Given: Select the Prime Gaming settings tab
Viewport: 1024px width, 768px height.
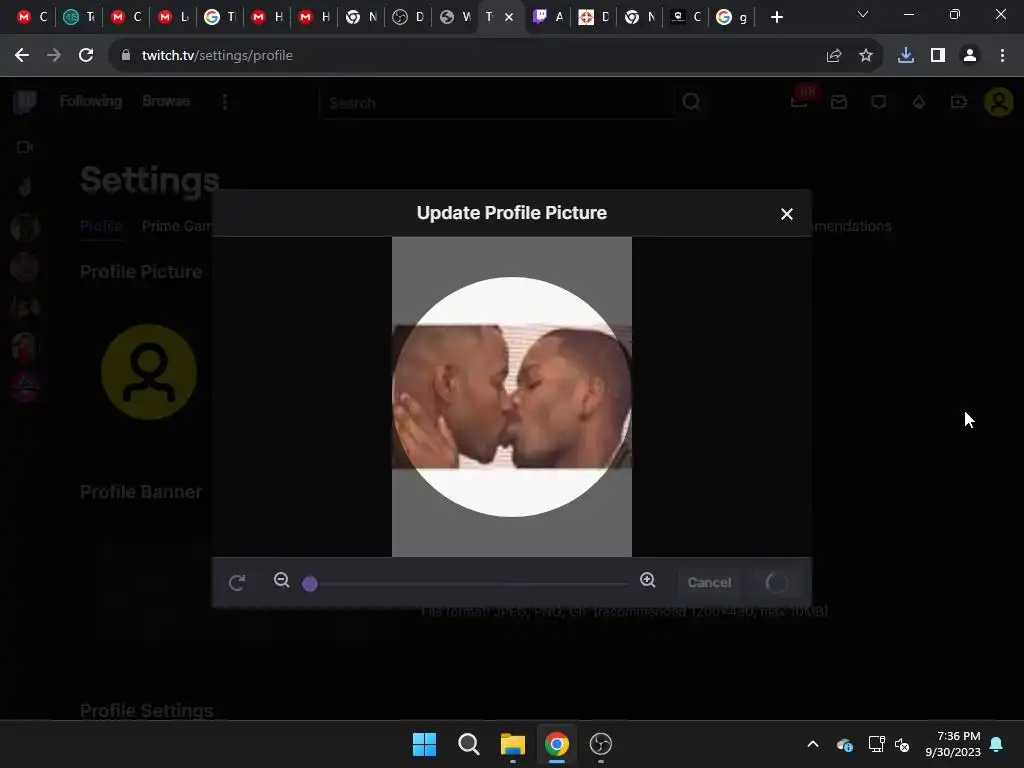Looking at the screenshot, I should point(176,226).
